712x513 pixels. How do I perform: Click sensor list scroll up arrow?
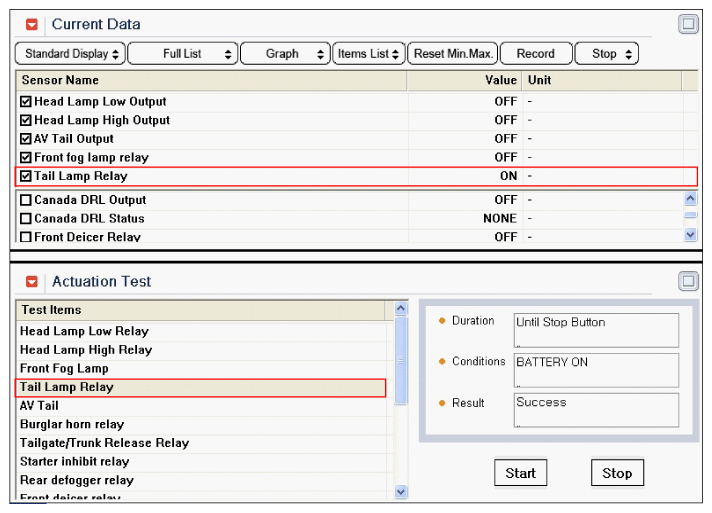690,198
